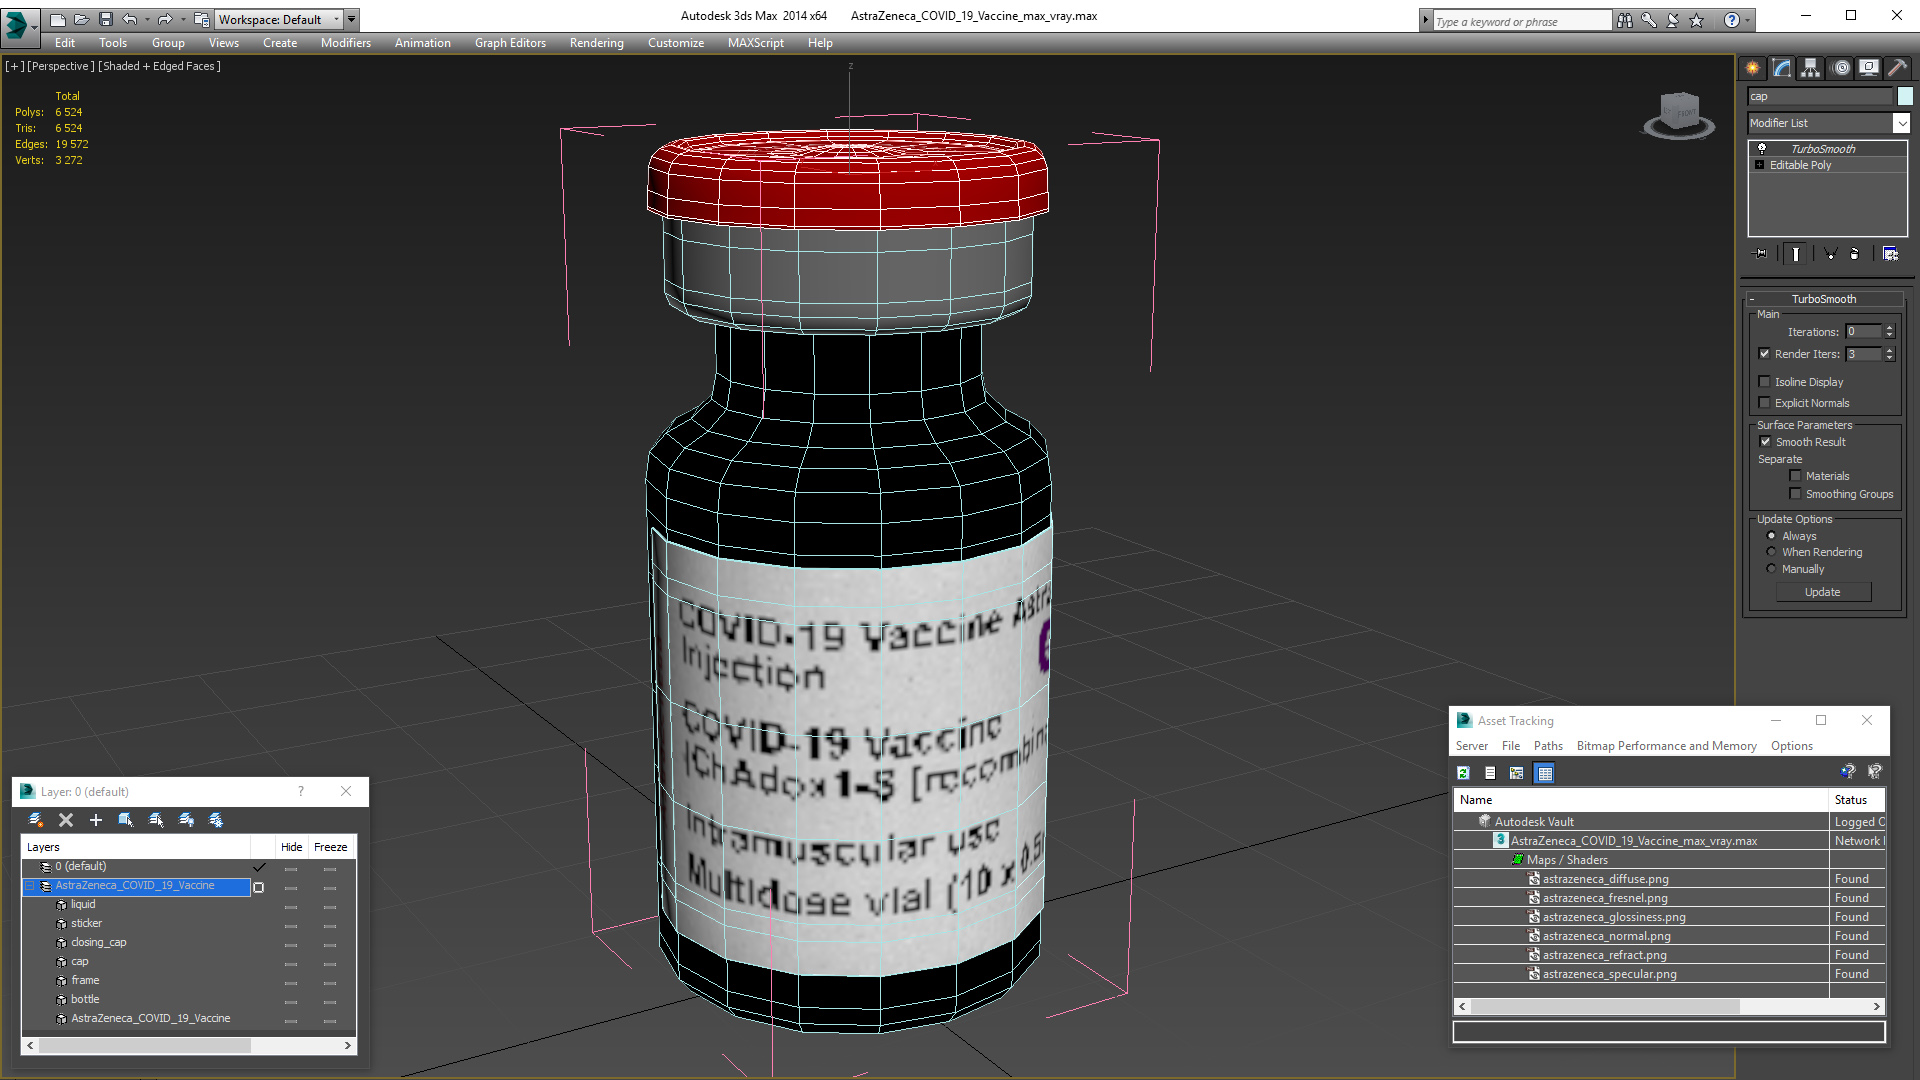Open the Graph Editors menu
Screen dimensions: 1920x1080
click(x=510, y=43)
